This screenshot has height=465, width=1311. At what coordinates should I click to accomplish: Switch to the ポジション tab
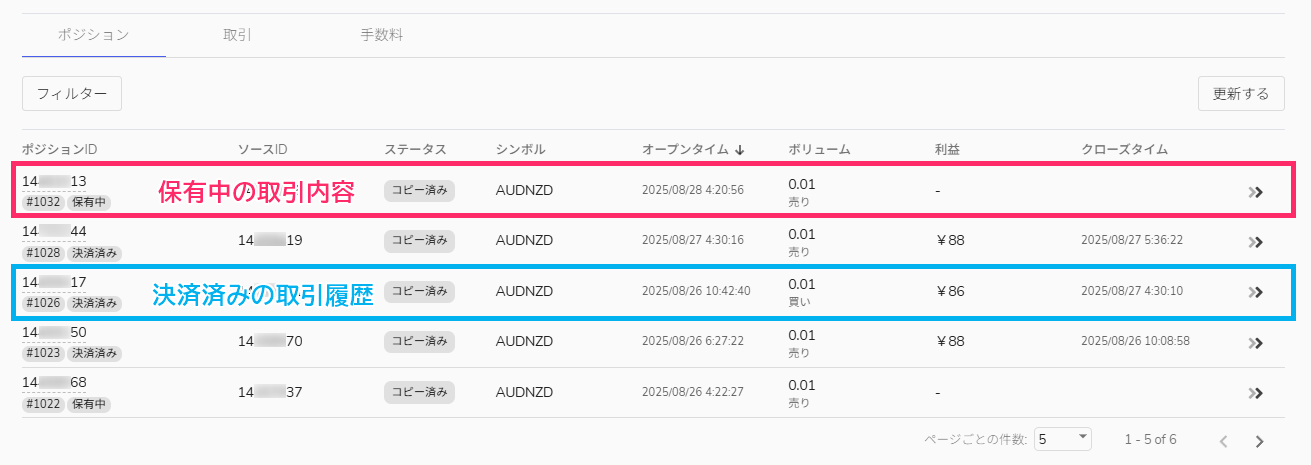[93, 35]
